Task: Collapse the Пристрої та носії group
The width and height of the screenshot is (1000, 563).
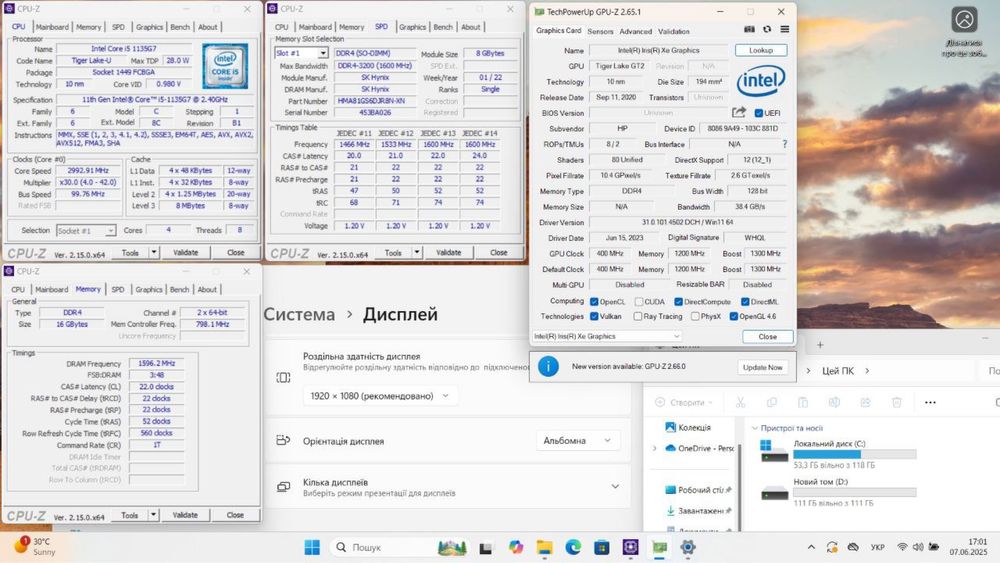Action: point(754,428)
